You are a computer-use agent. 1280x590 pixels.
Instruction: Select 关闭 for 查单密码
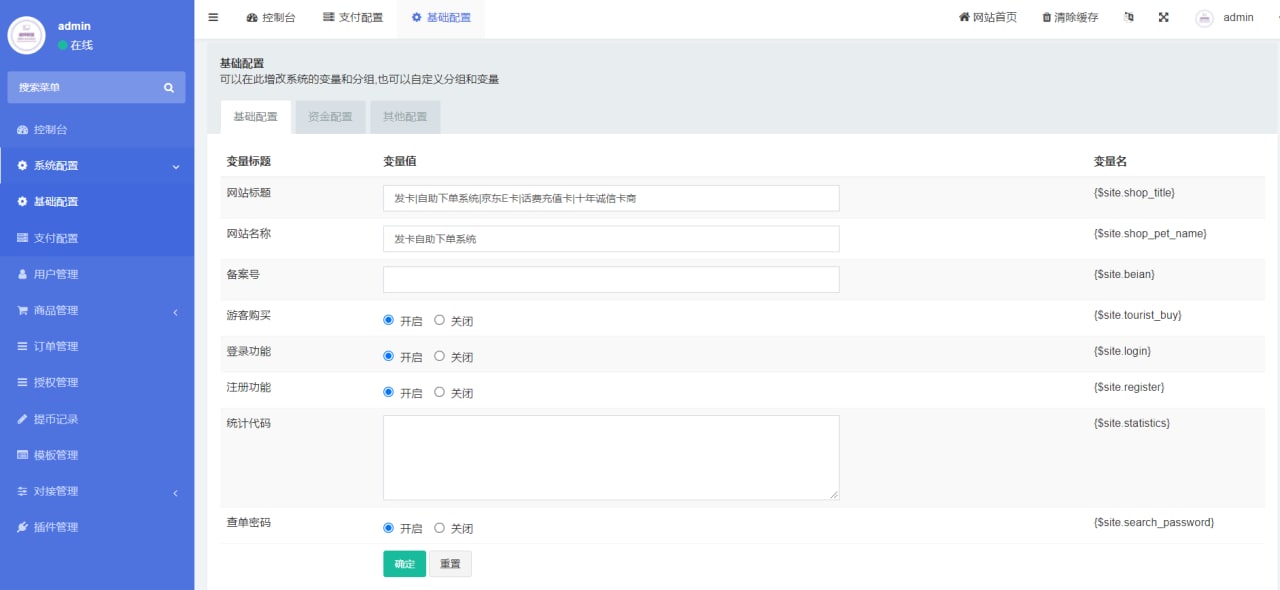pos(439,527)
